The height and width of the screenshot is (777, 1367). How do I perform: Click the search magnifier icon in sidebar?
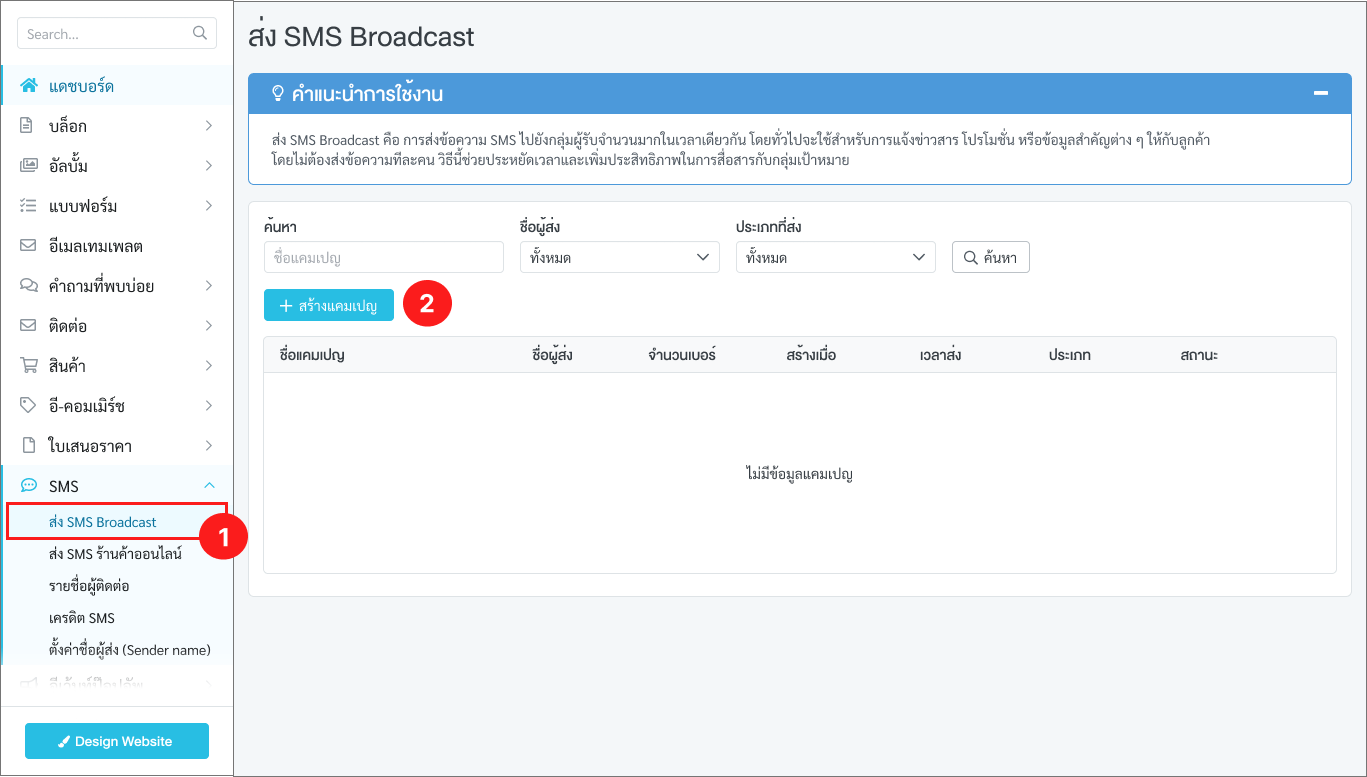pos(200,33)
